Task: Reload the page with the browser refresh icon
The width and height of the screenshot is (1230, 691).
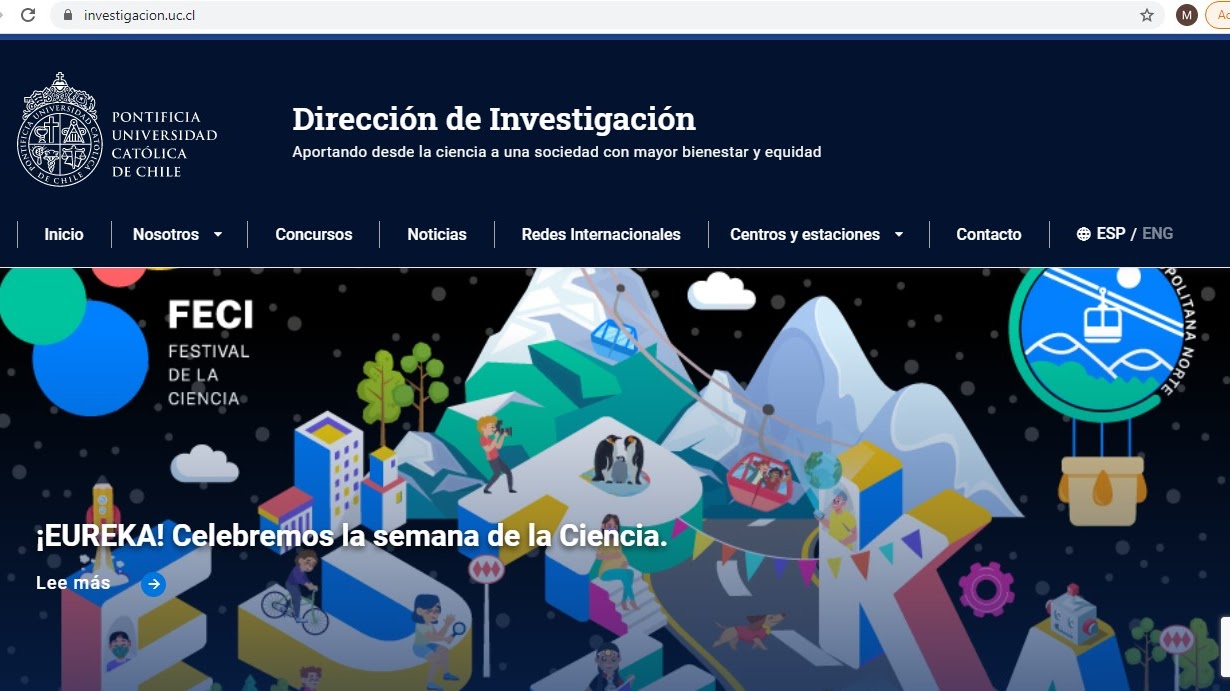Action: click(28, 15)
